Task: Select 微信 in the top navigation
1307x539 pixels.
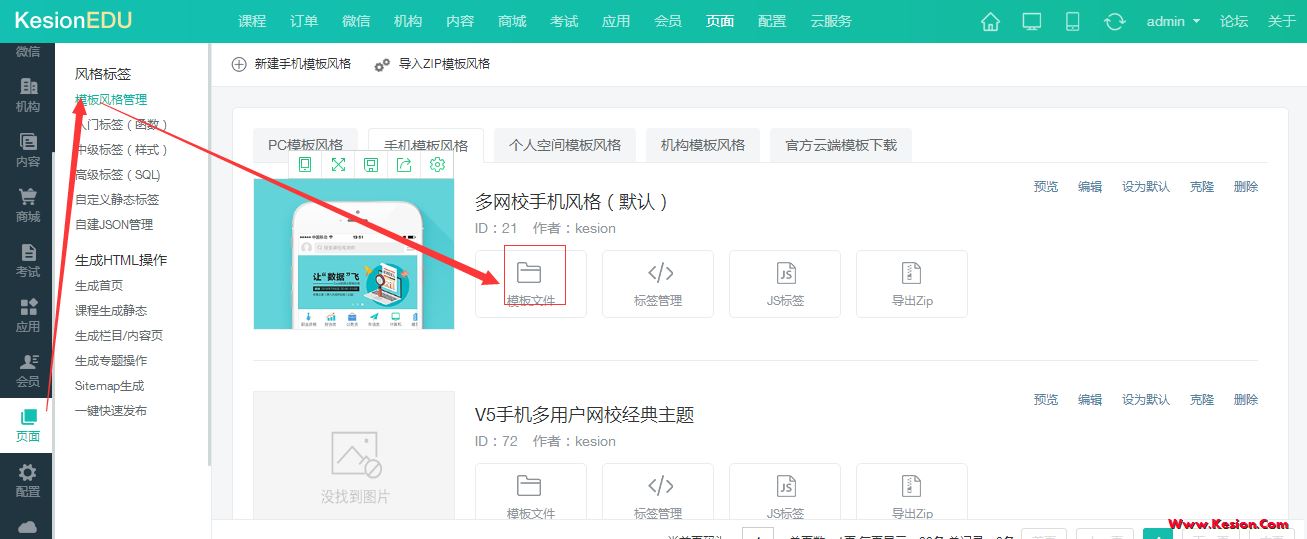Action: (x=356, y=21)
